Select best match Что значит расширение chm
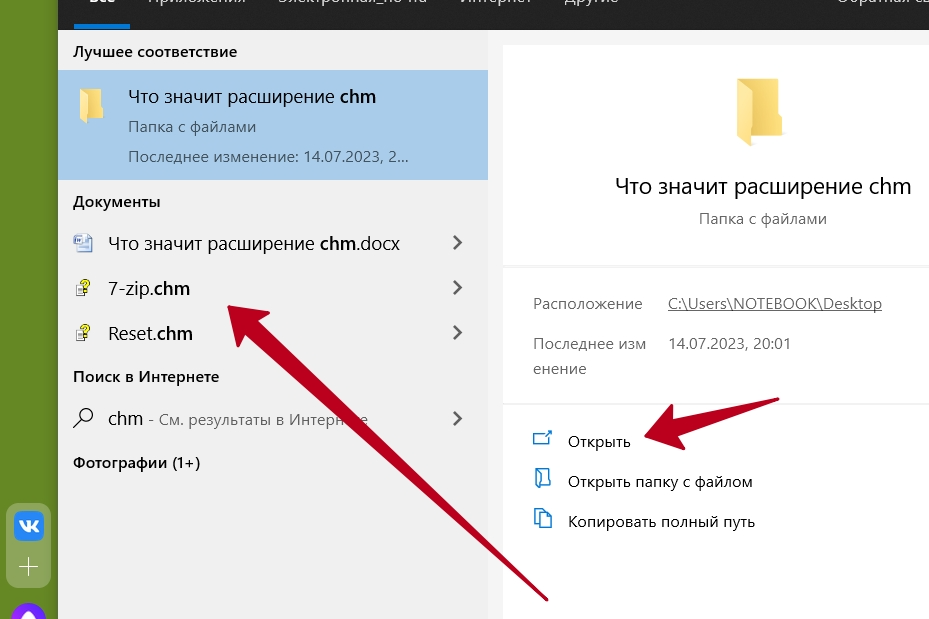Image resolution: width=929 pixels, height=619 pixels. click(273, 125)
